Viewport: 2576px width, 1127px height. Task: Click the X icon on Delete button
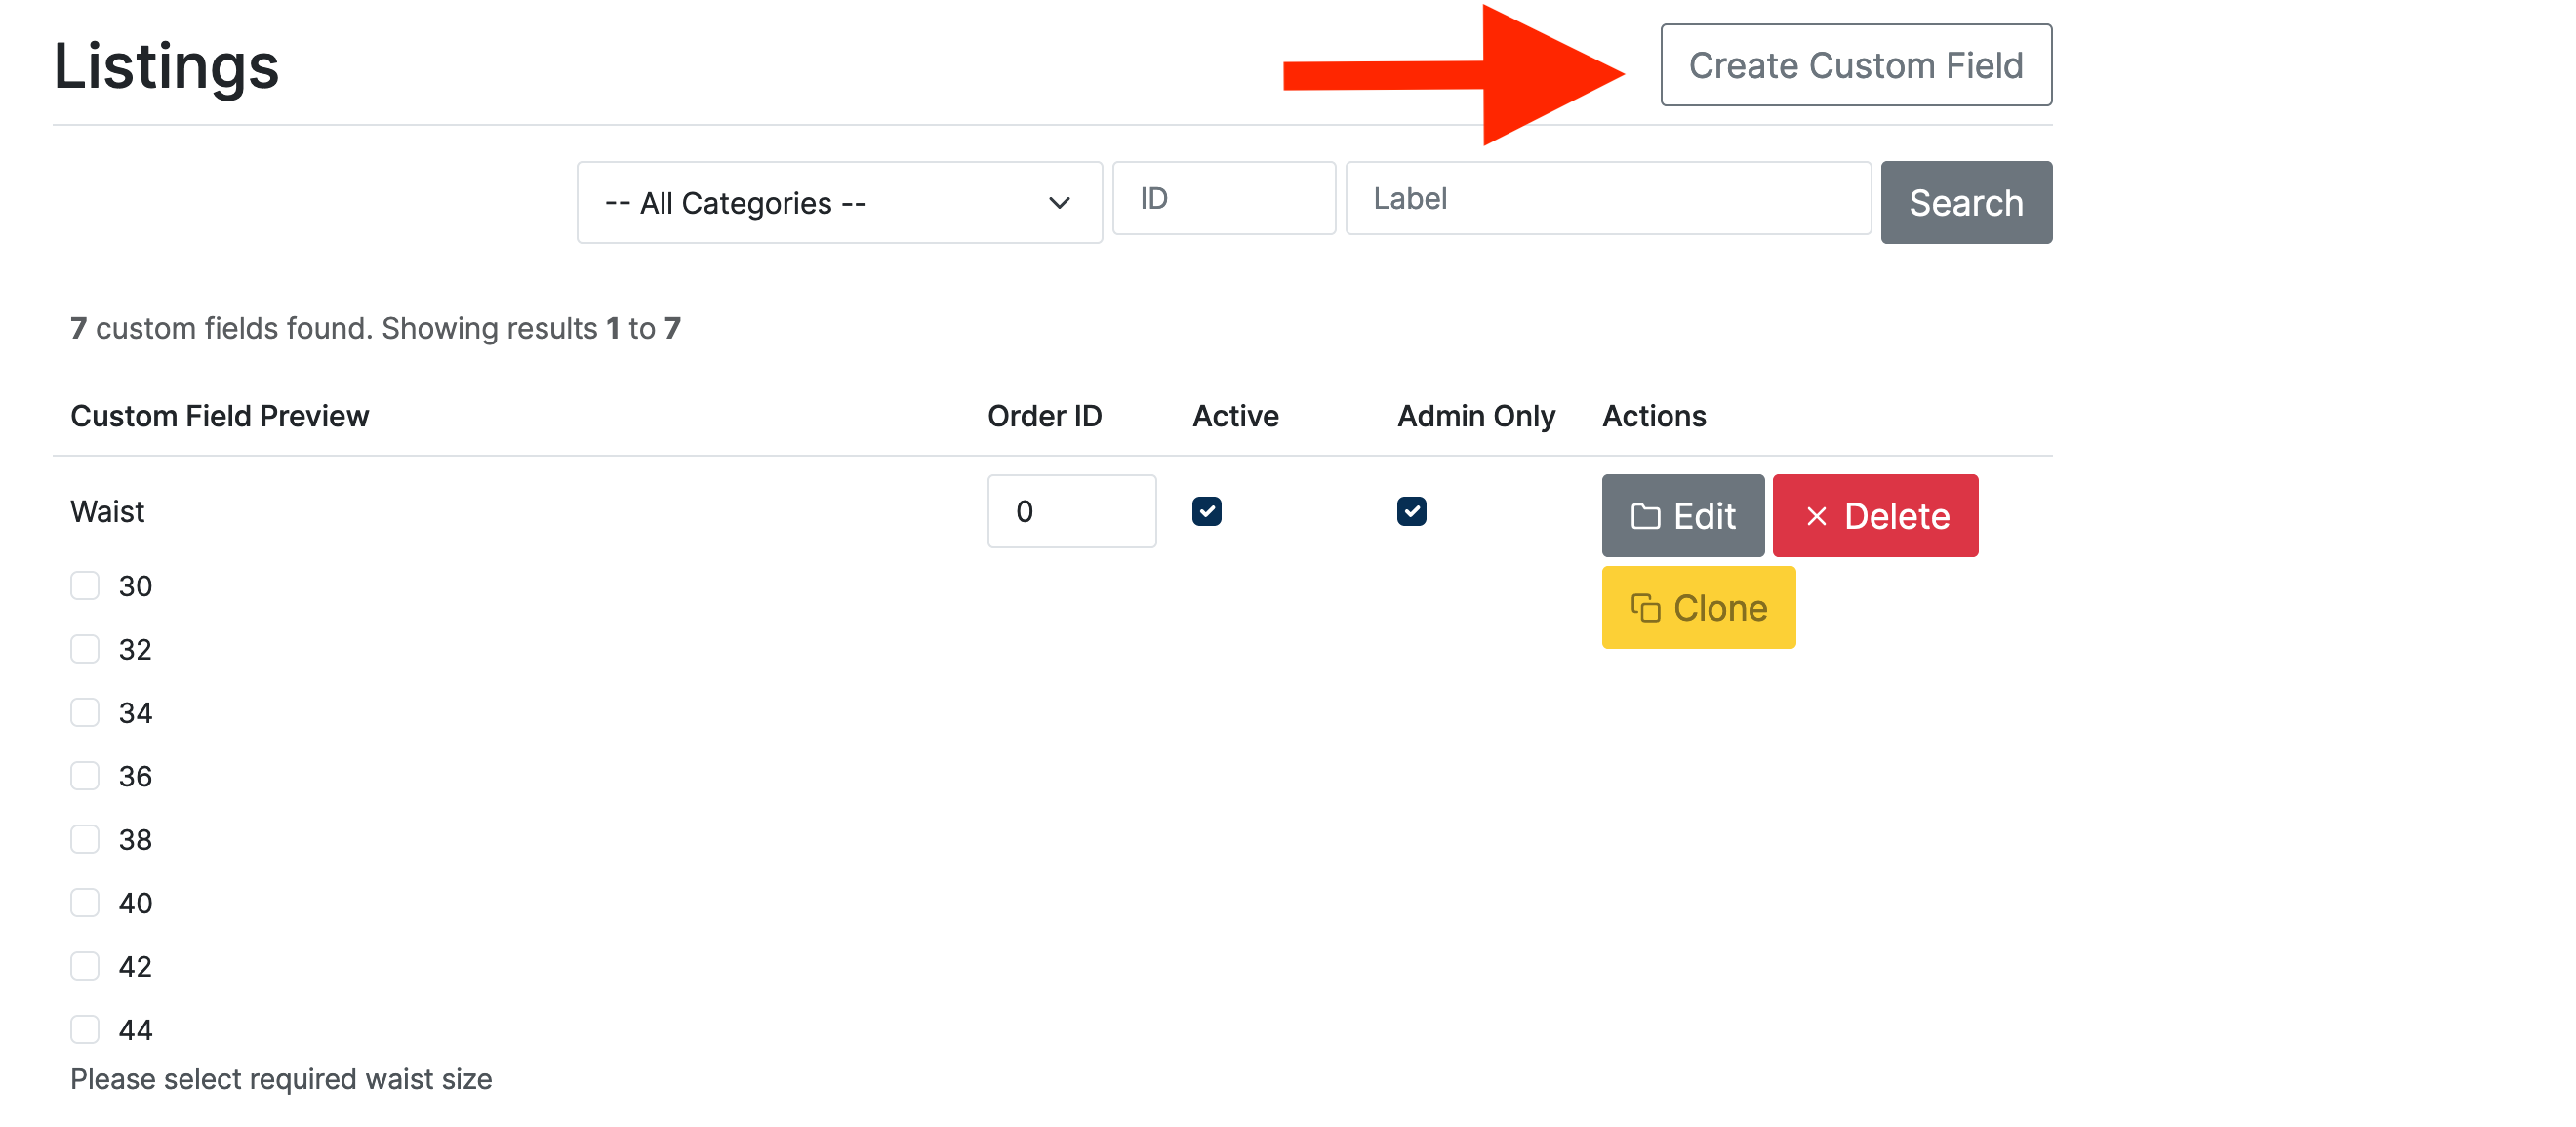click(x=1816, y=517)
